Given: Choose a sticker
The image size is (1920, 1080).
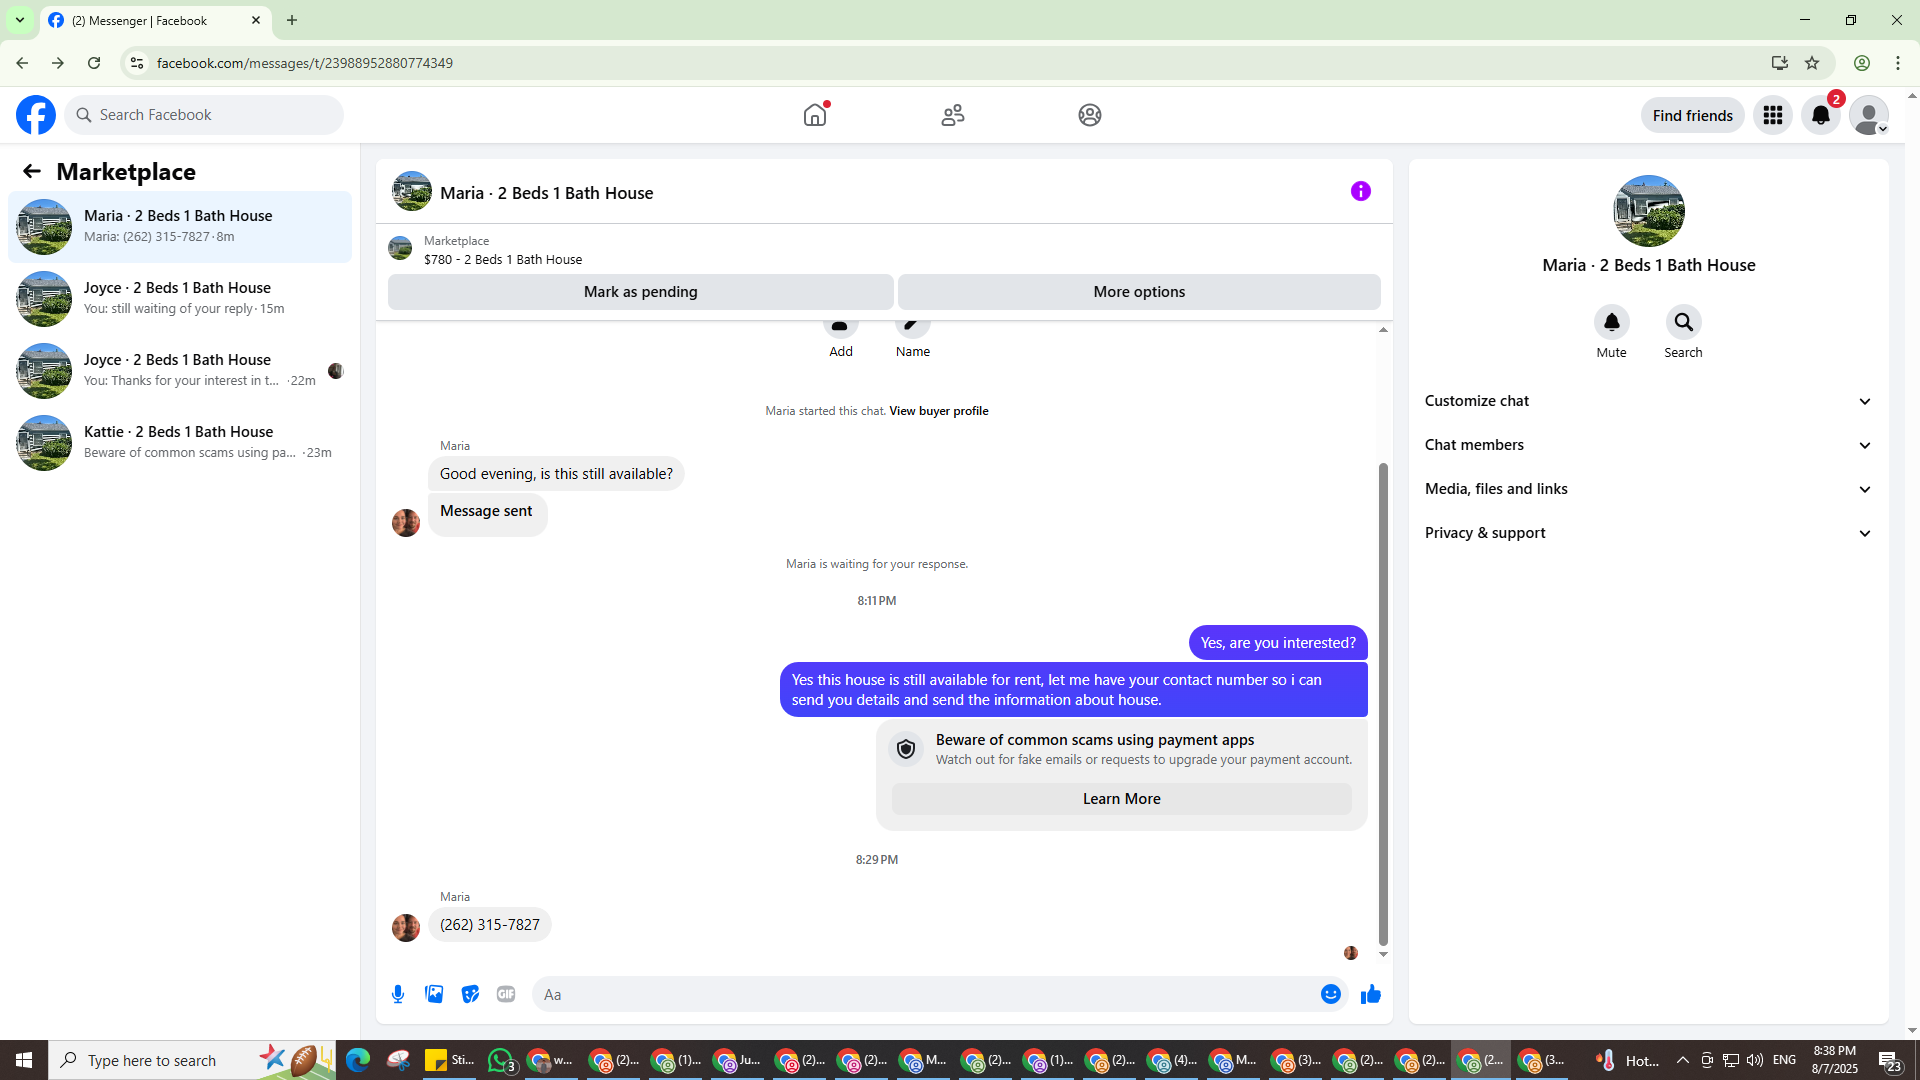Looking at the screenshot, I should tap(470, 994).
